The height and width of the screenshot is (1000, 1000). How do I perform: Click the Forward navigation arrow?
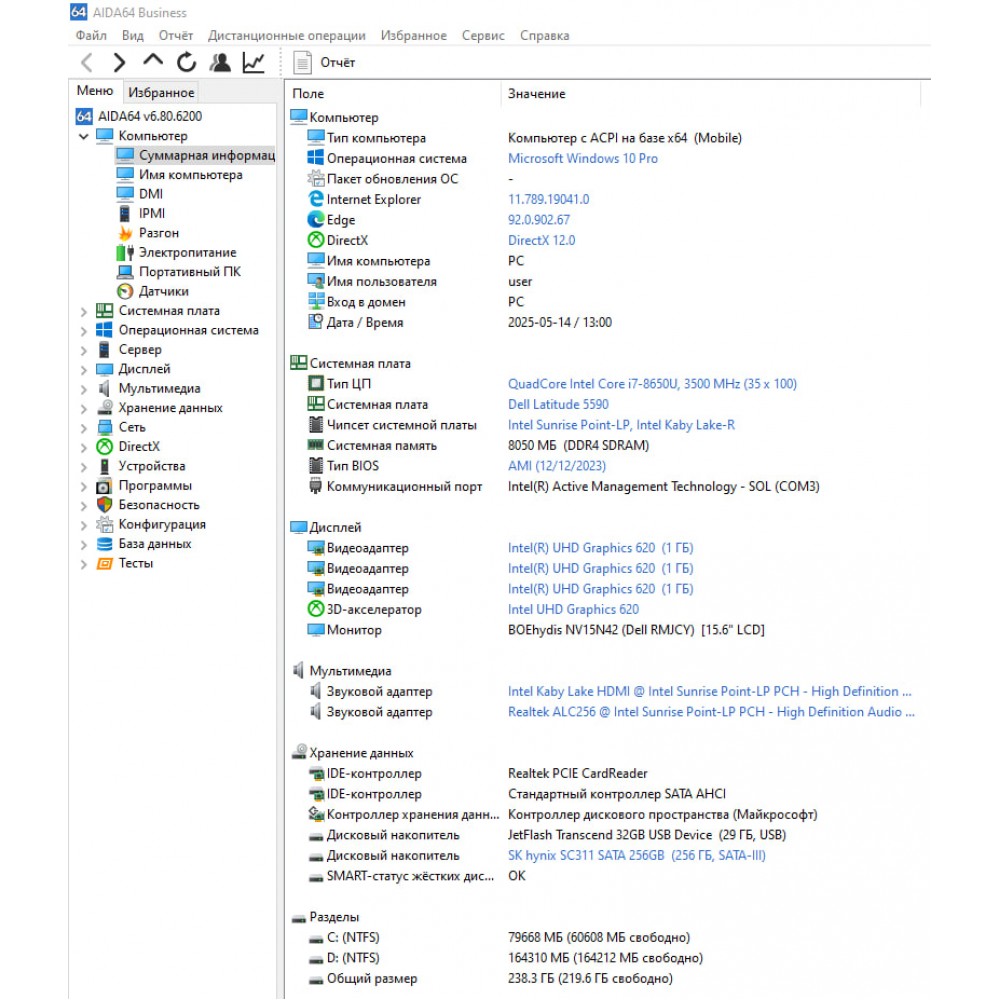click(119, 62)
